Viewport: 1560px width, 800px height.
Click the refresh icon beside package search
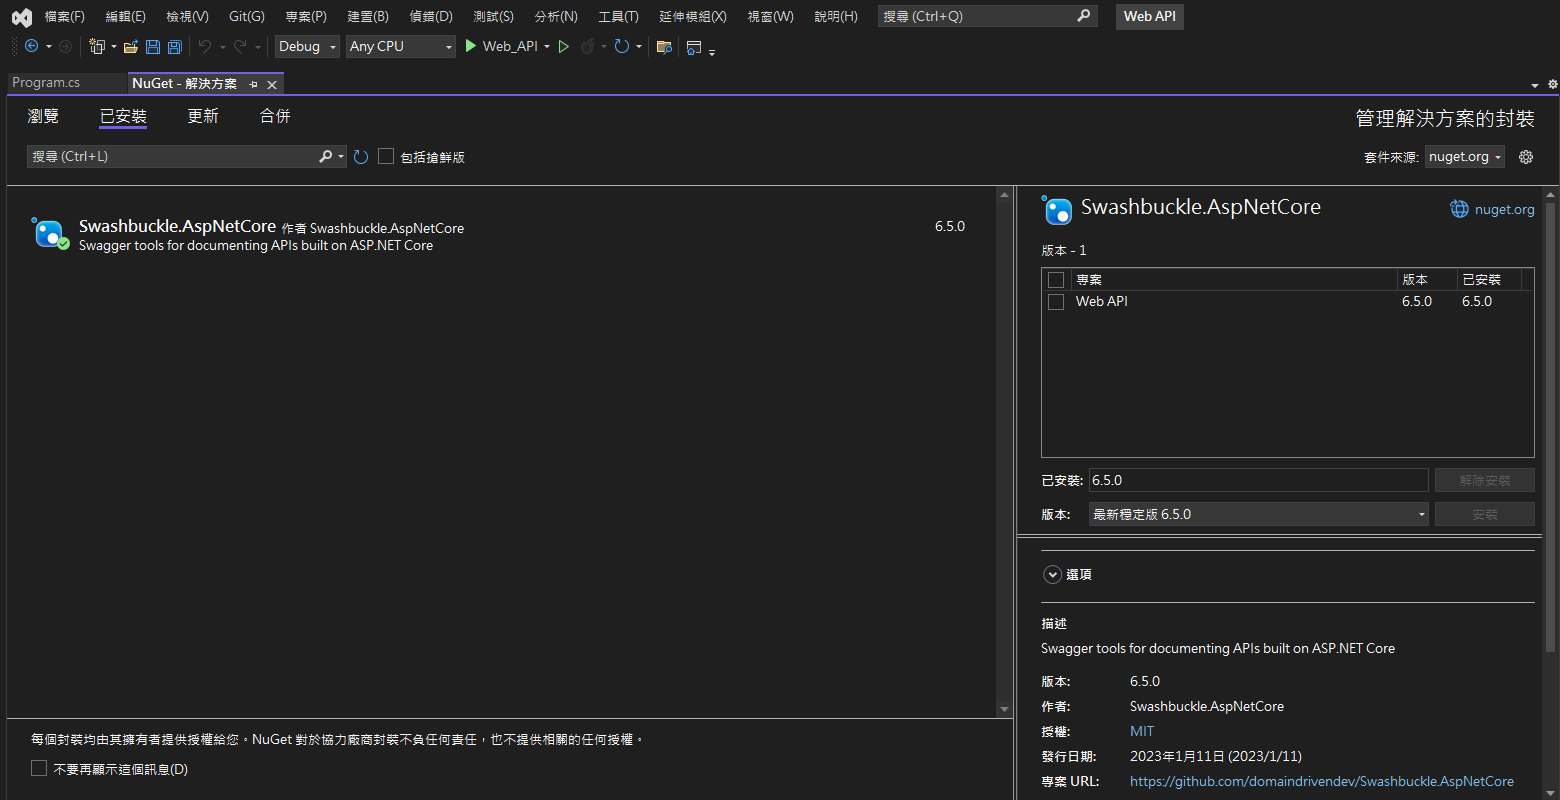pyautogui.click(x=361, y=157)
